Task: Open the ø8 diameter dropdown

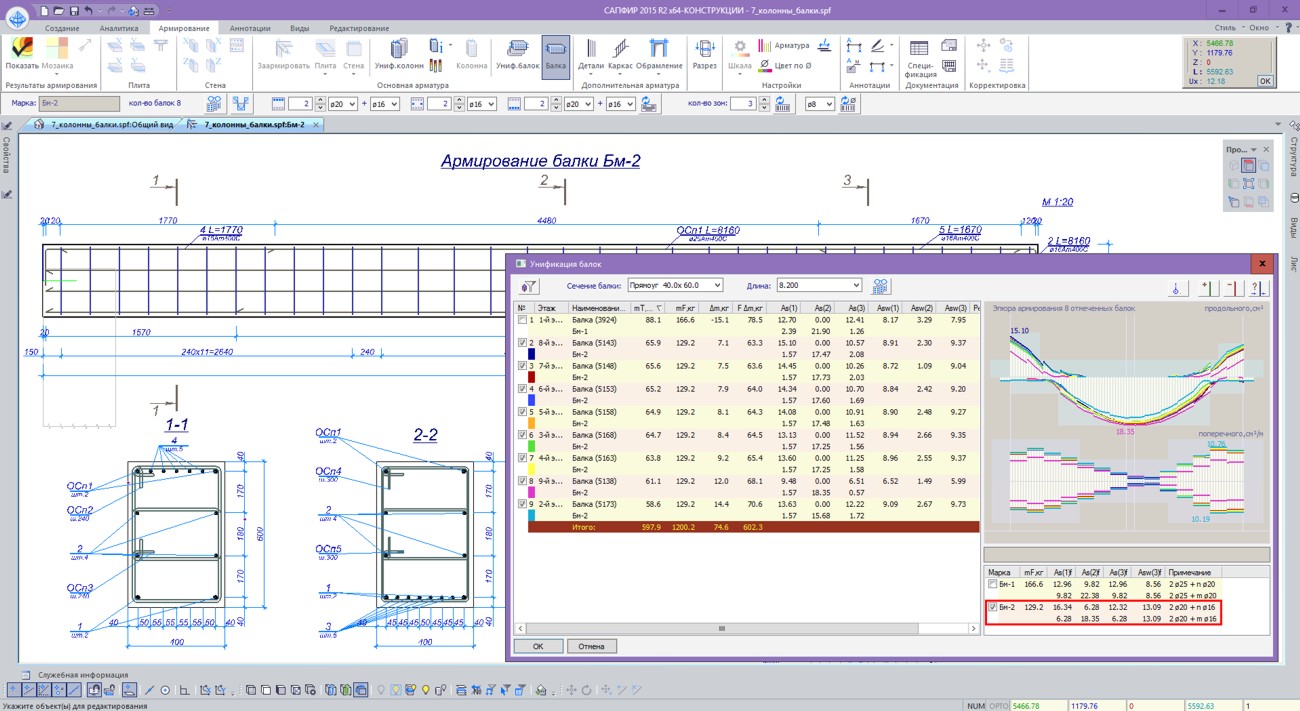Action: coord(820,104)
